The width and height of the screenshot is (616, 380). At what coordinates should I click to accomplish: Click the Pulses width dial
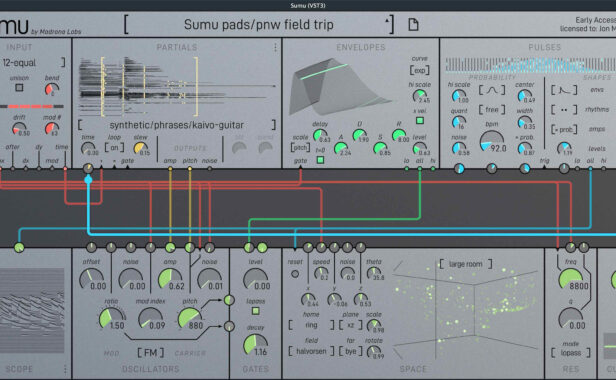tap(524, 122)
